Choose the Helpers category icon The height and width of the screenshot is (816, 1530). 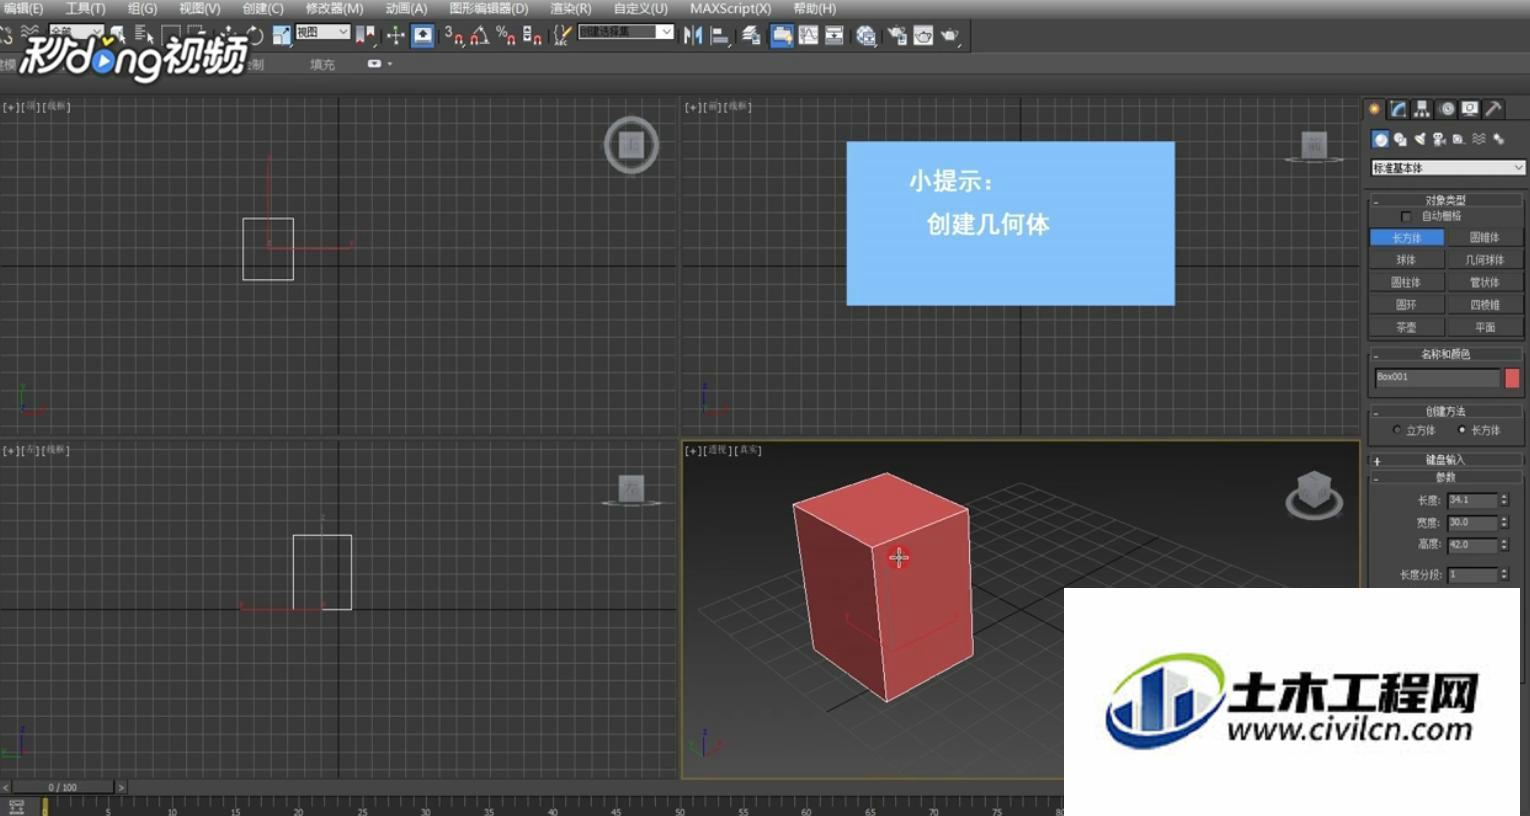coord(1458,139)
